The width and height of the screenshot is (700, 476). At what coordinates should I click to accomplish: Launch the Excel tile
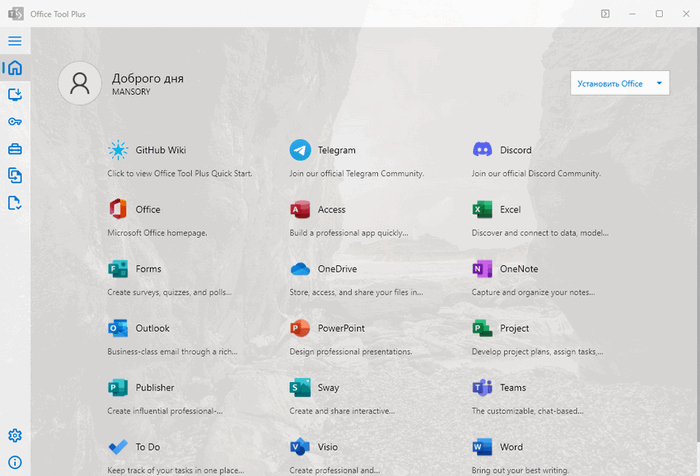coord(509,210)
